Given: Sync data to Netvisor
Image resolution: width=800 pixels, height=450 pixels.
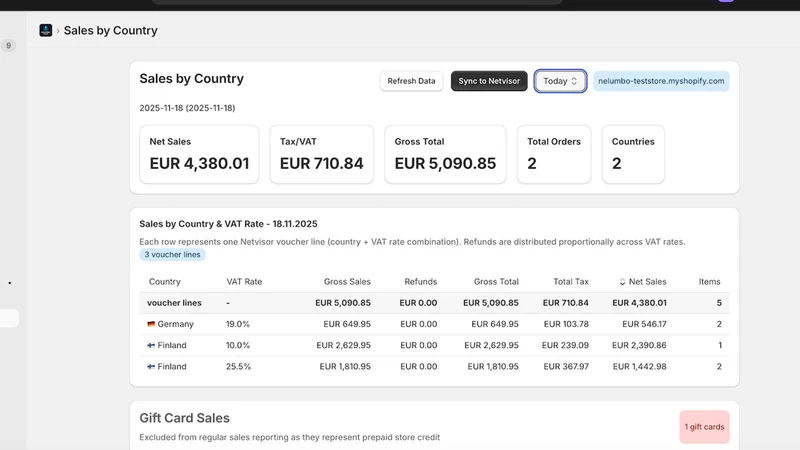Looking at the screenshot, I should point(489,81).
